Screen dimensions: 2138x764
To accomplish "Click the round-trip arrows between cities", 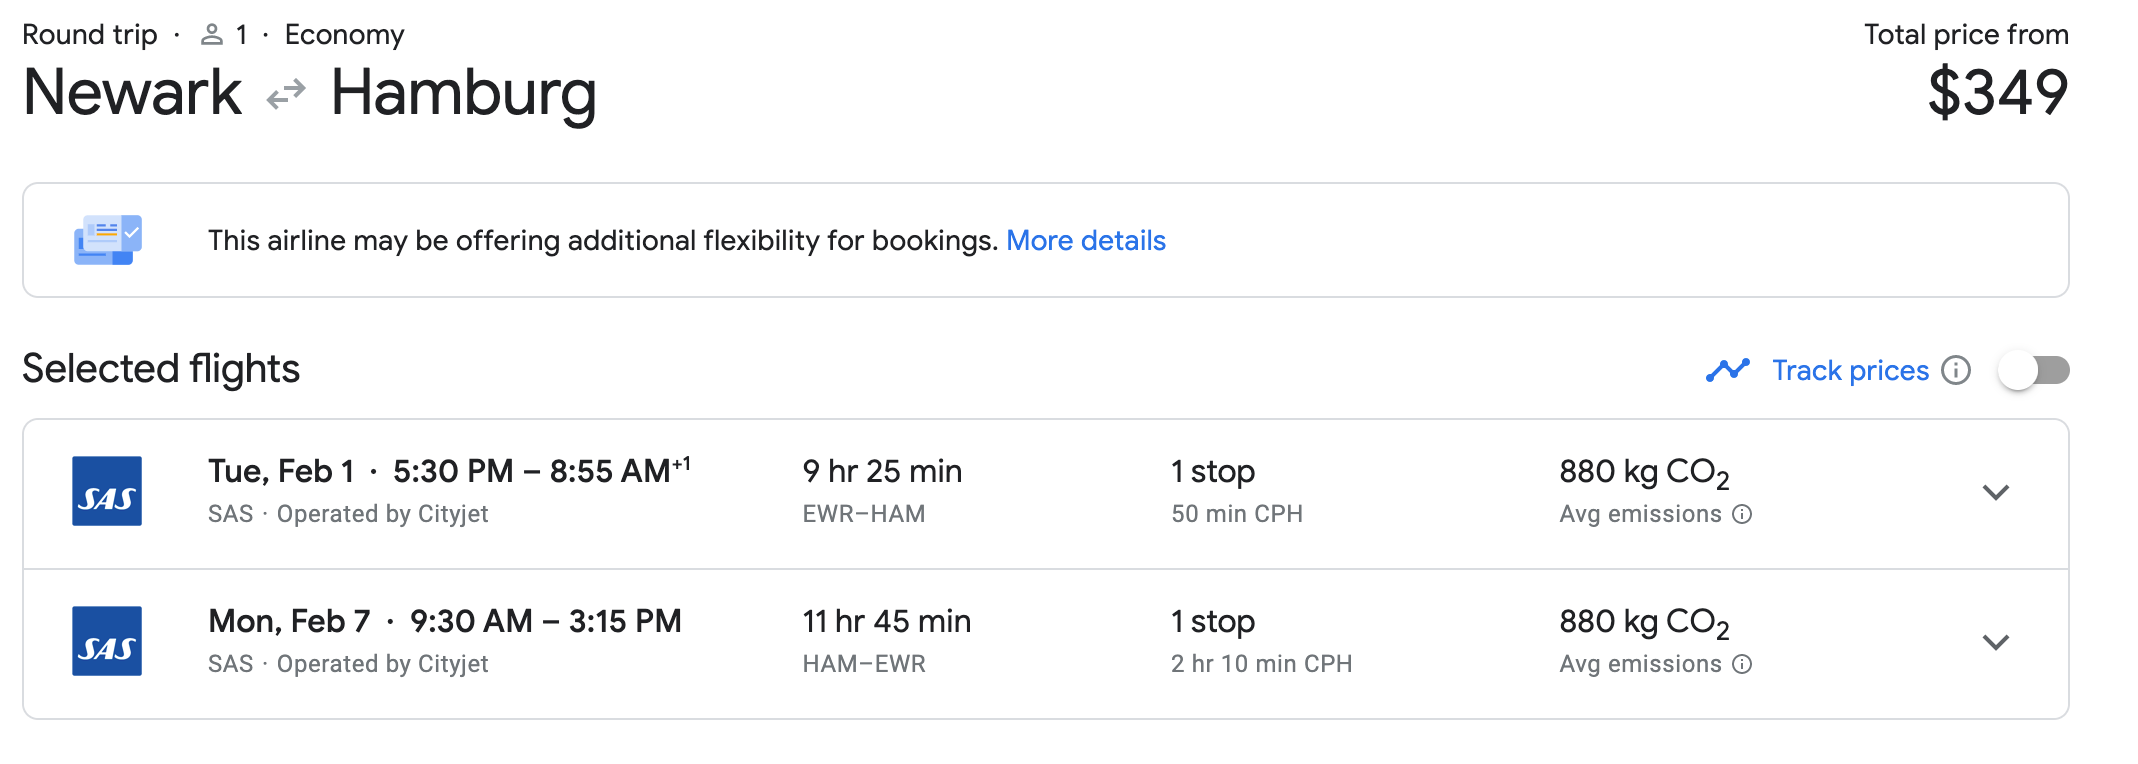I will 286,95.
